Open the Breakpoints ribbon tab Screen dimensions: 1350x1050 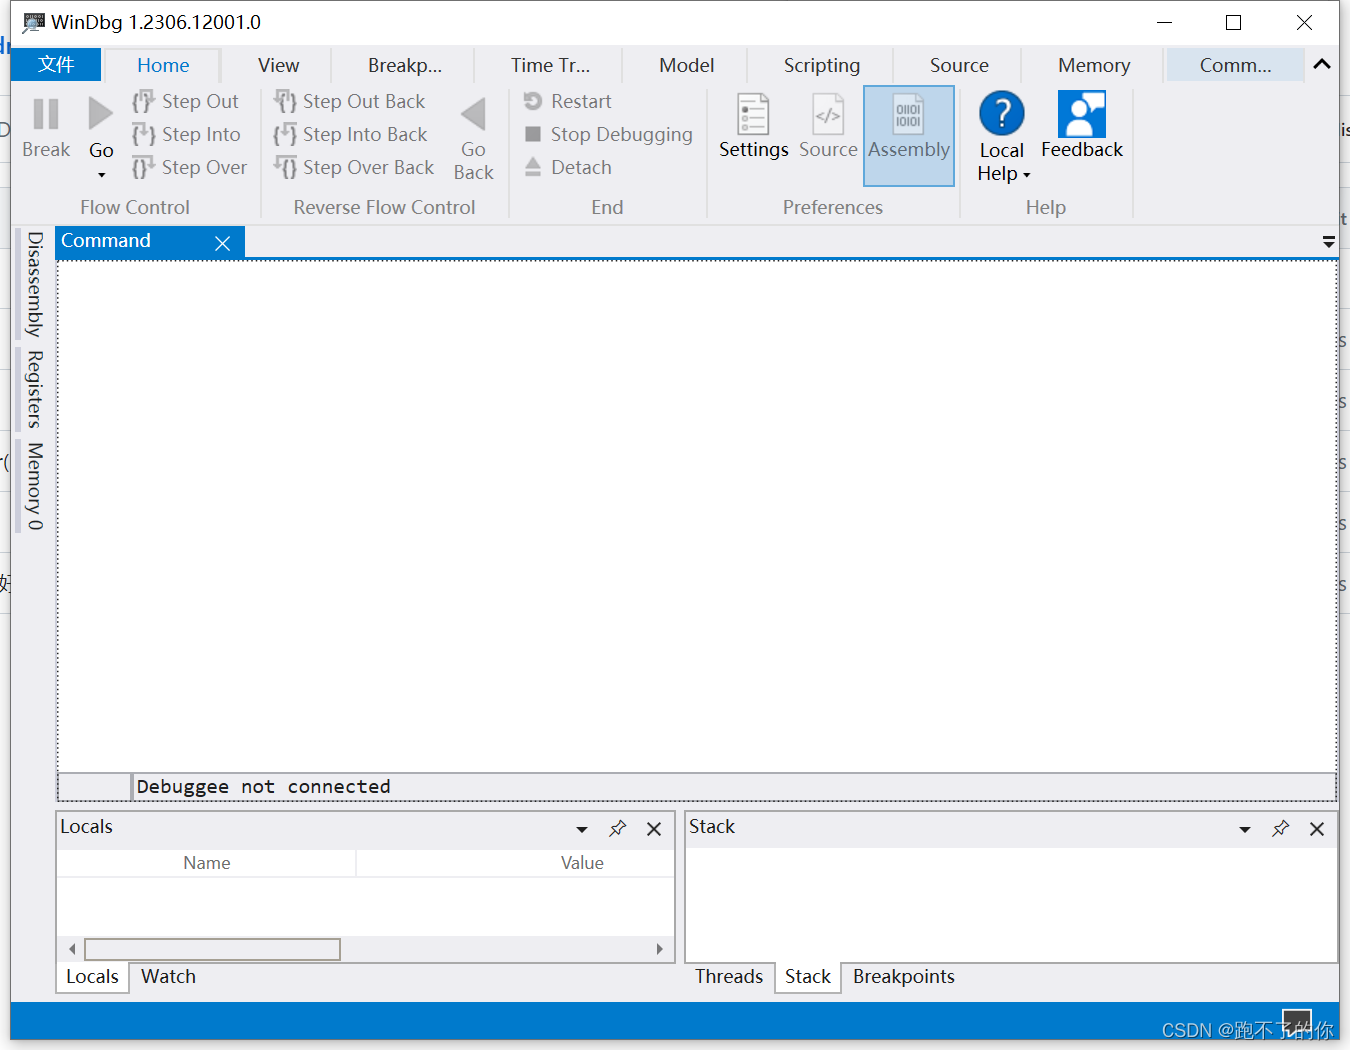coord(405,65)
